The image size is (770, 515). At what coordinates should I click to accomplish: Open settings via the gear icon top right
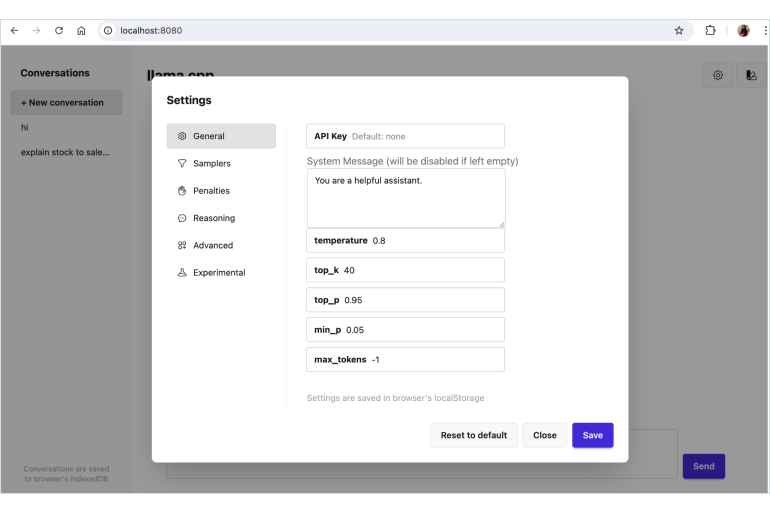click(717, 75)
